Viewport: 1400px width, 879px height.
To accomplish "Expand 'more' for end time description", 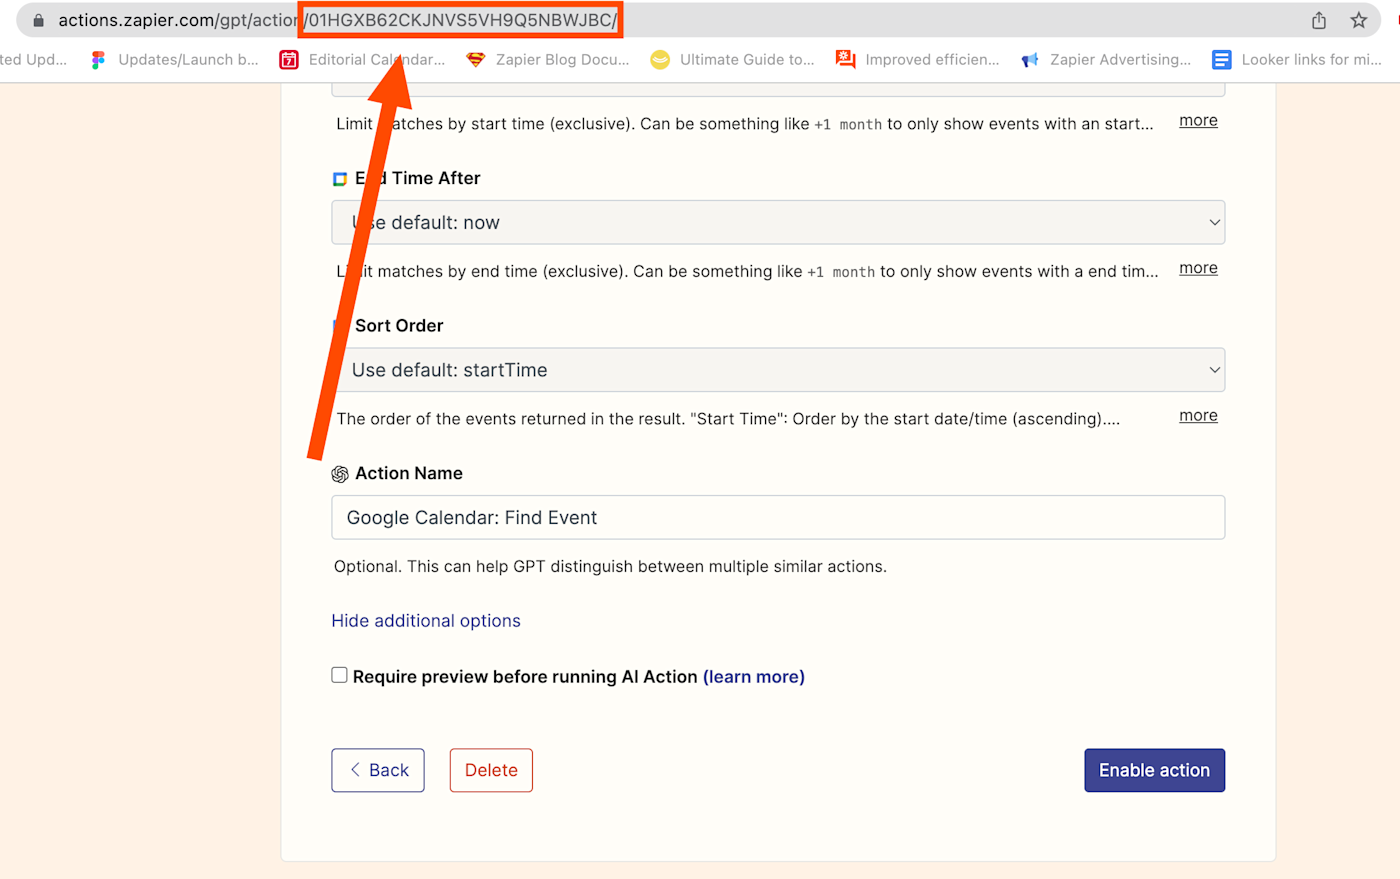I will point(1198,268).
